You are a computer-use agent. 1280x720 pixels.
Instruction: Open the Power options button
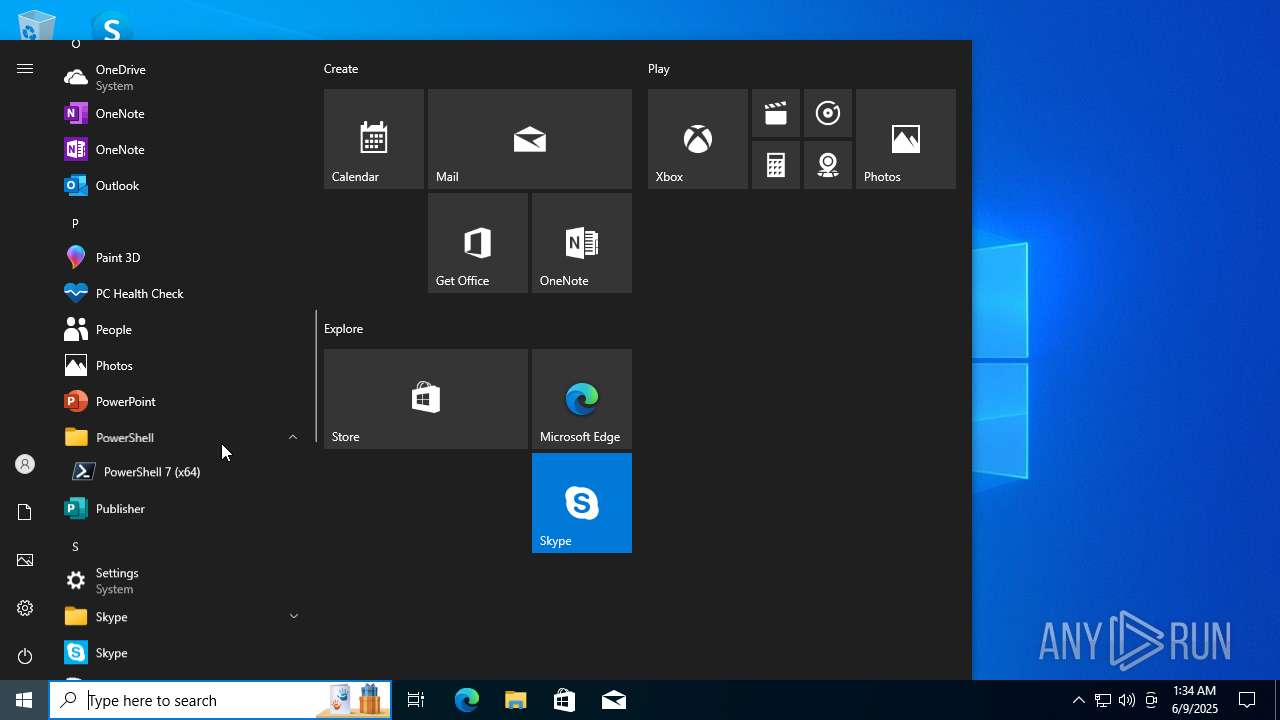25,656
